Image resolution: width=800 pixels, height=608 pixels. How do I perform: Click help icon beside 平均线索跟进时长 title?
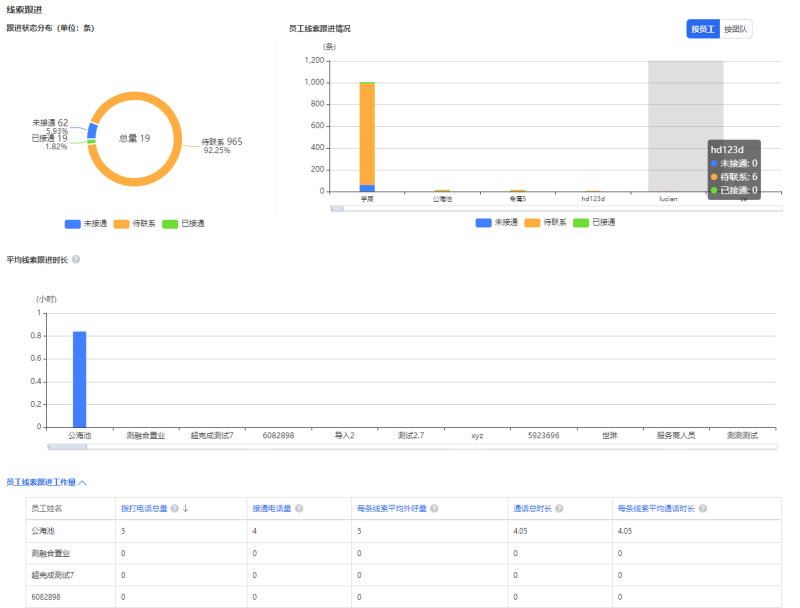(x=77, y=259)
